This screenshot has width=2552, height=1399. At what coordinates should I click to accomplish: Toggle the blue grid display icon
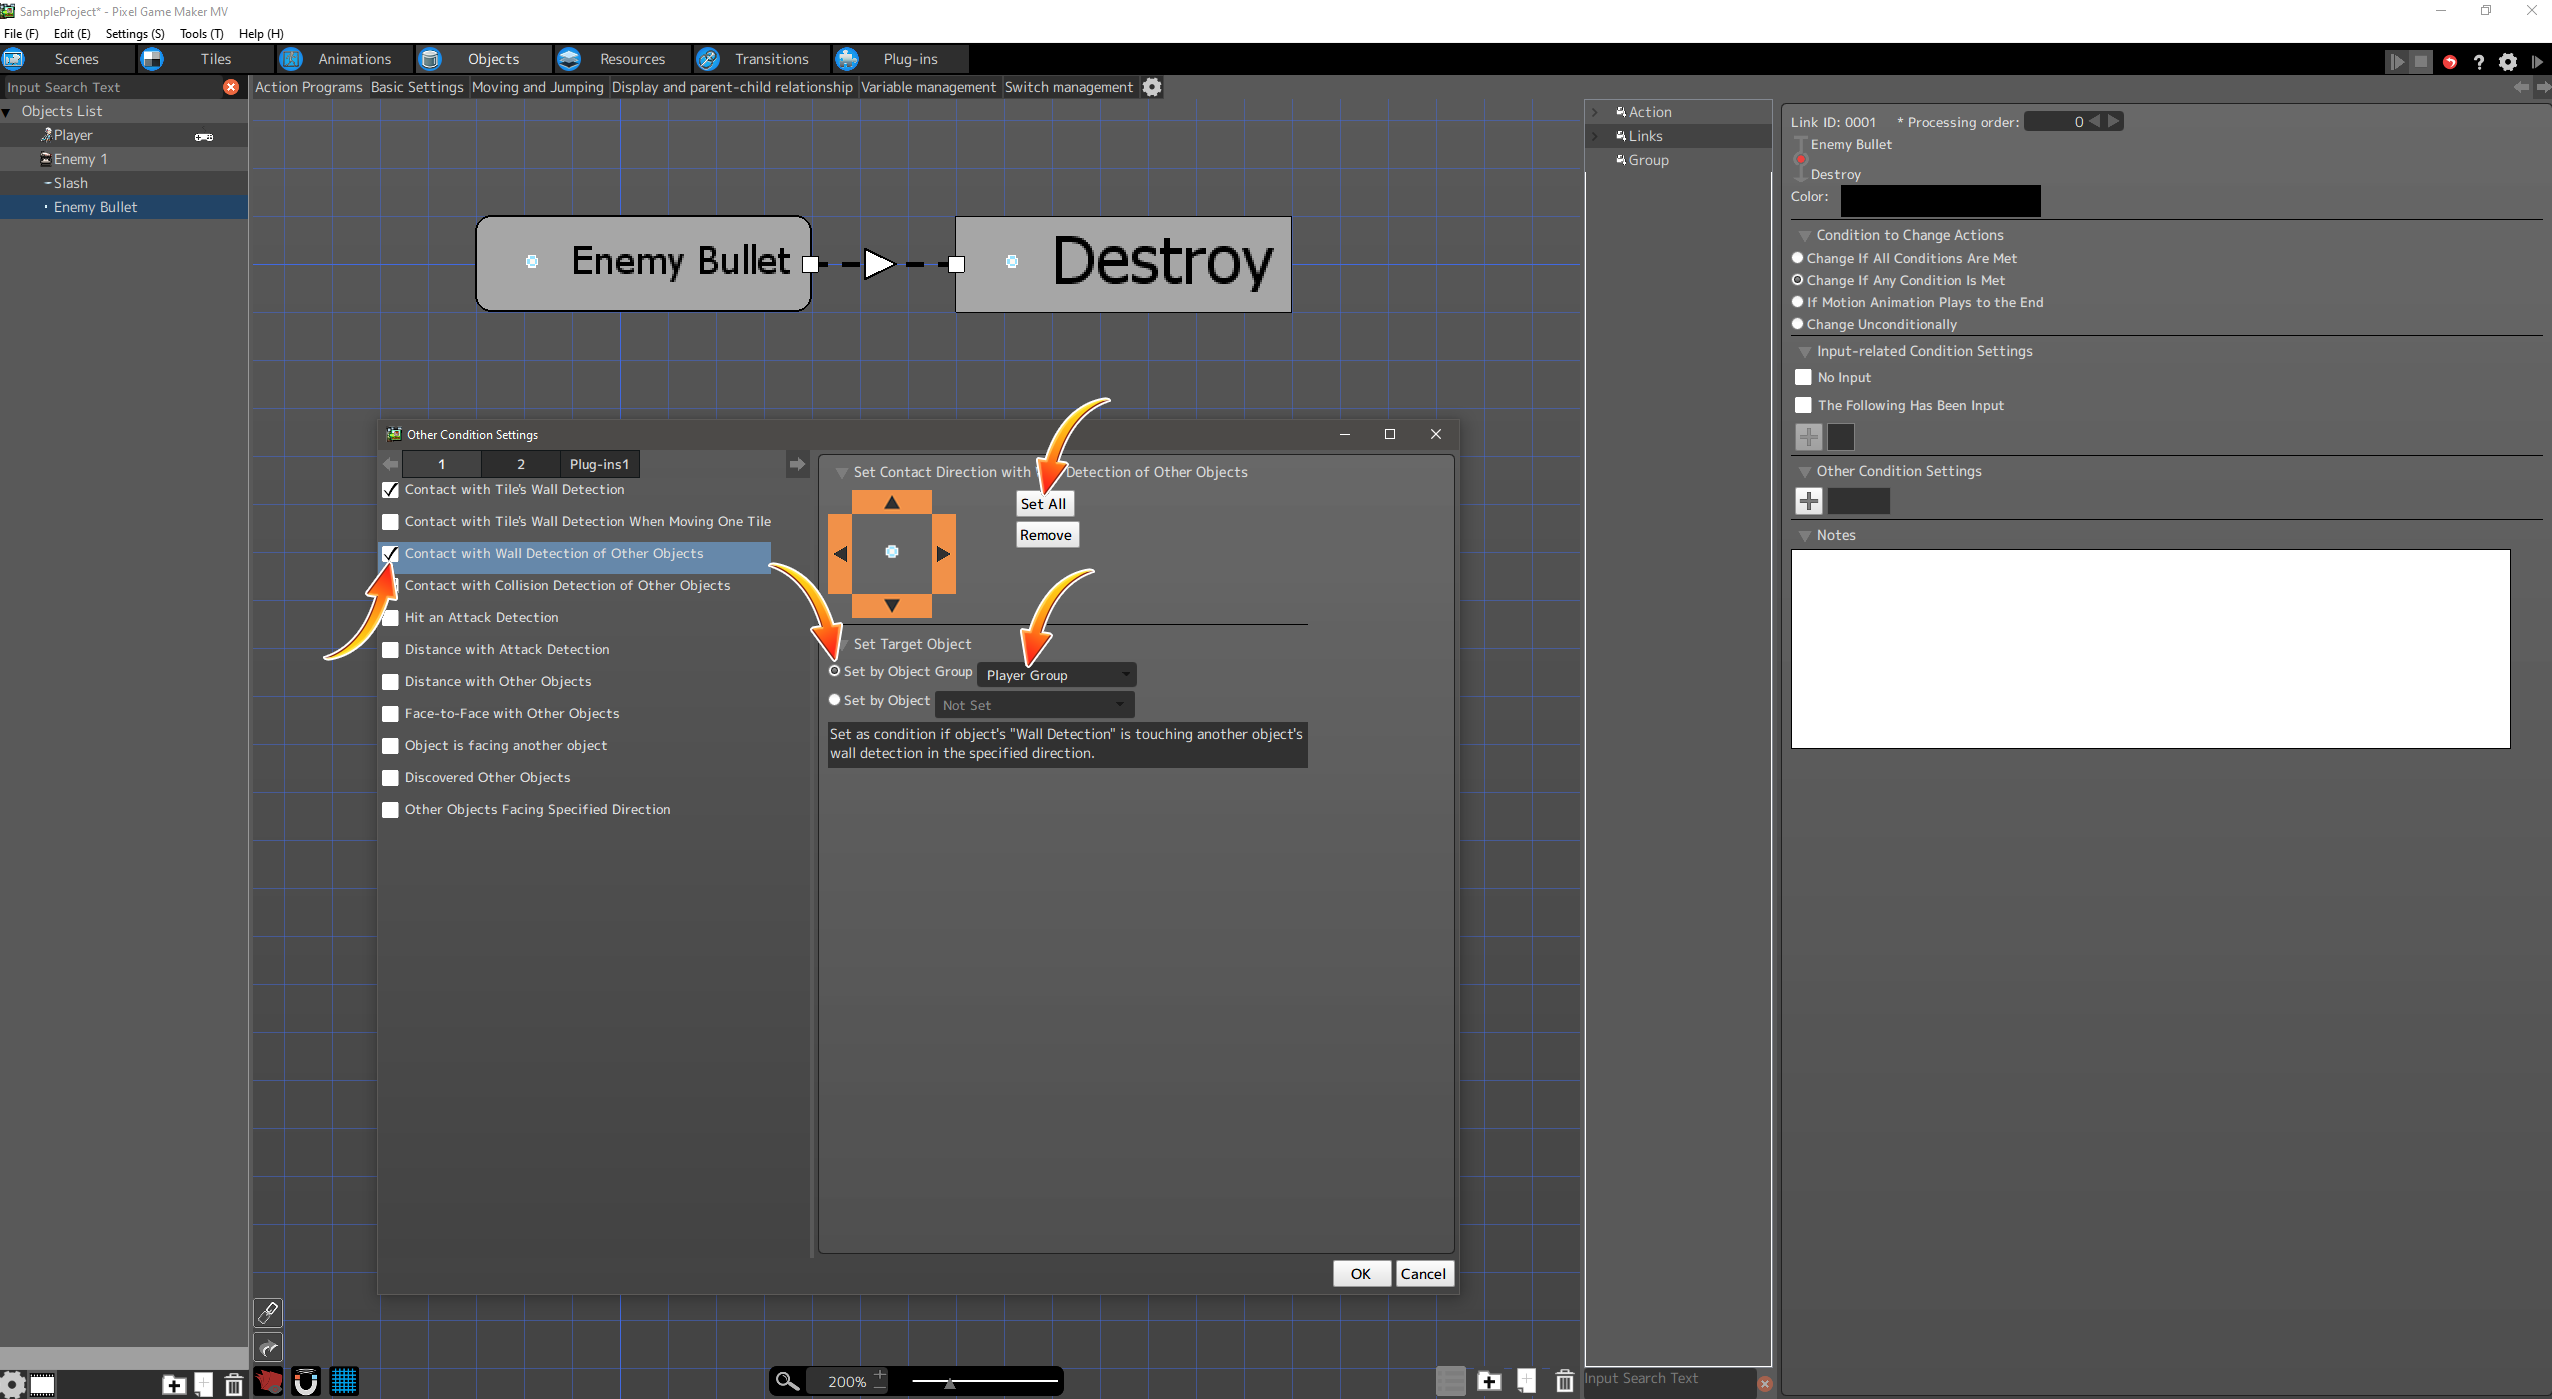pos(344,1382)
